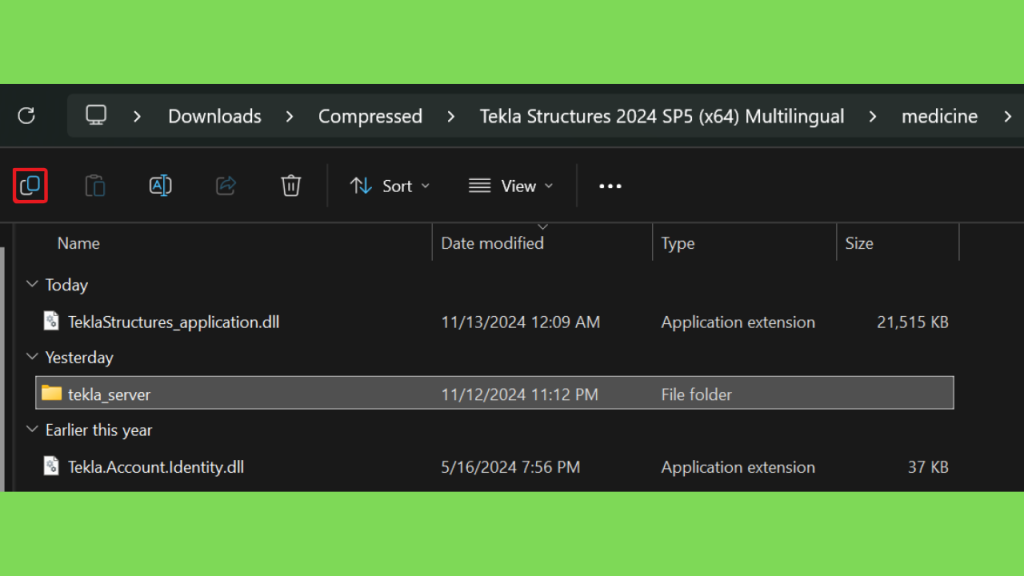
Task: Click the Share icon in the toolbar
Action: click(226, 186)
